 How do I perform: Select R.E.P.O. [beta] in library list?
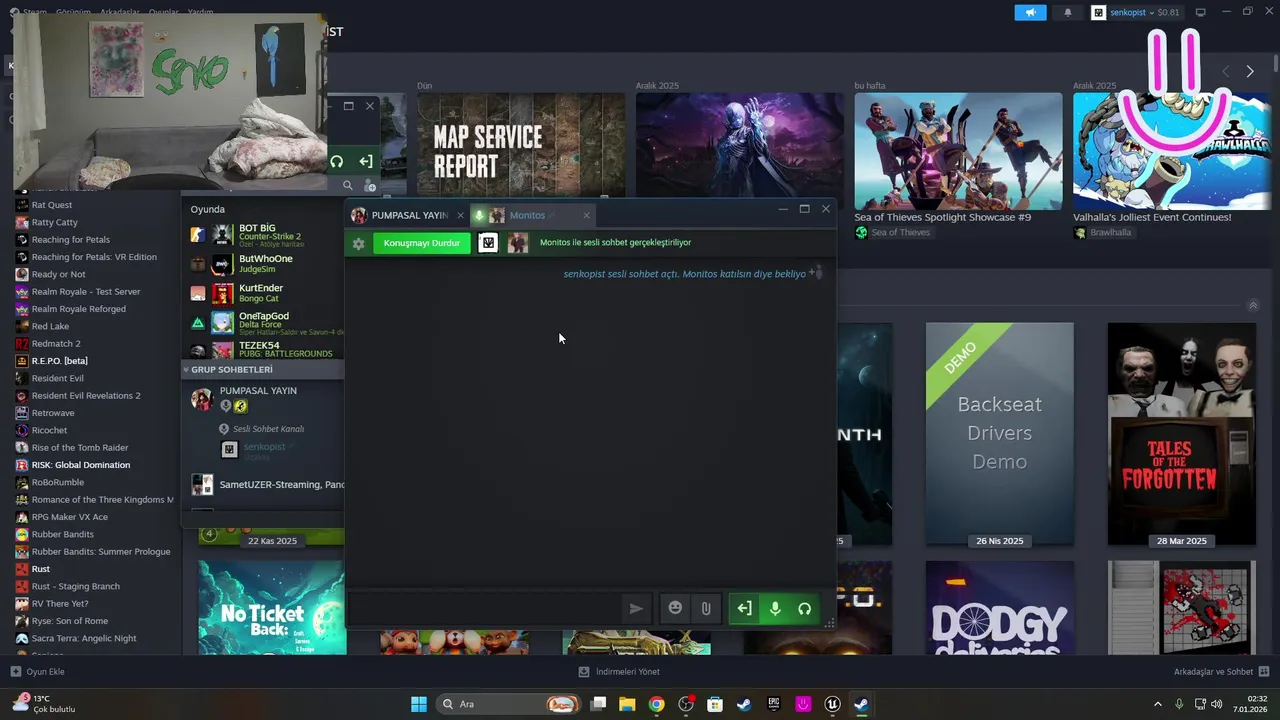point(60,361)
